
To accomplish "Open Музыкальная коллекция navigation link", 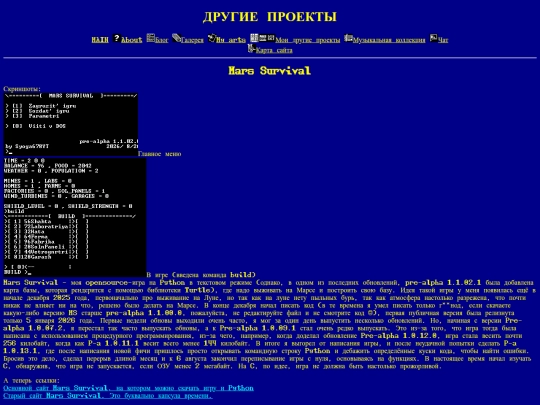I will click(x=389, y=40).
